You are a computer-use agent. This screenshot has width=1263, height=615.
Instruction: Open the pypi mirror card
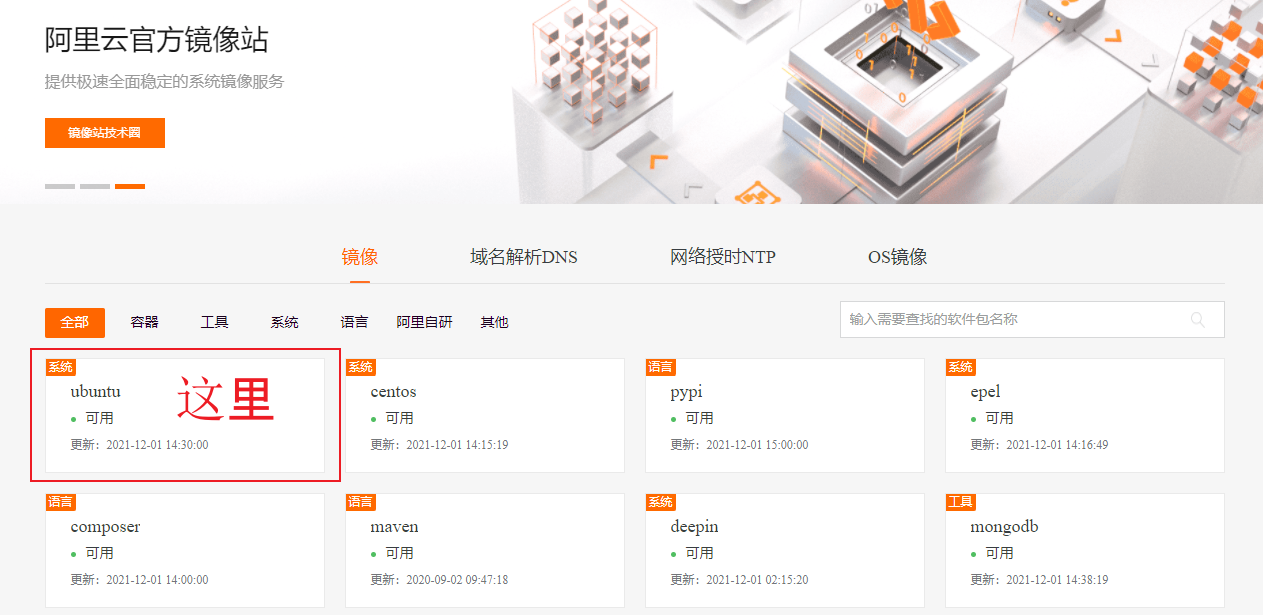point(784,415)
